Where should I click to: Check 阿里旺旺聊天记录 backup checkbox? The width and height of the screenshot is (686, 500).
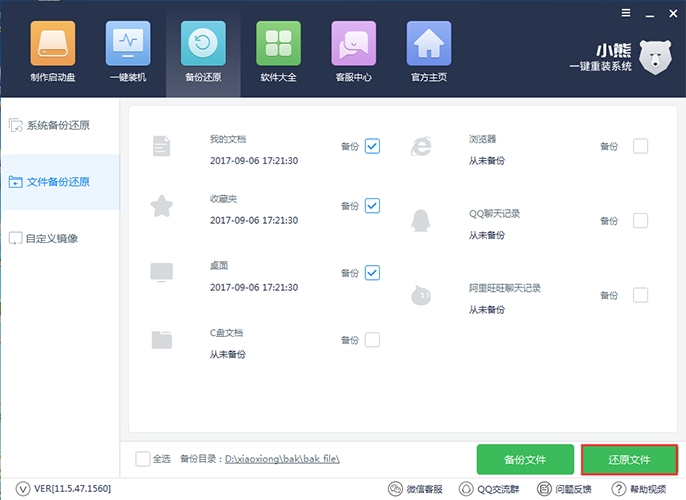pos(640,295)
